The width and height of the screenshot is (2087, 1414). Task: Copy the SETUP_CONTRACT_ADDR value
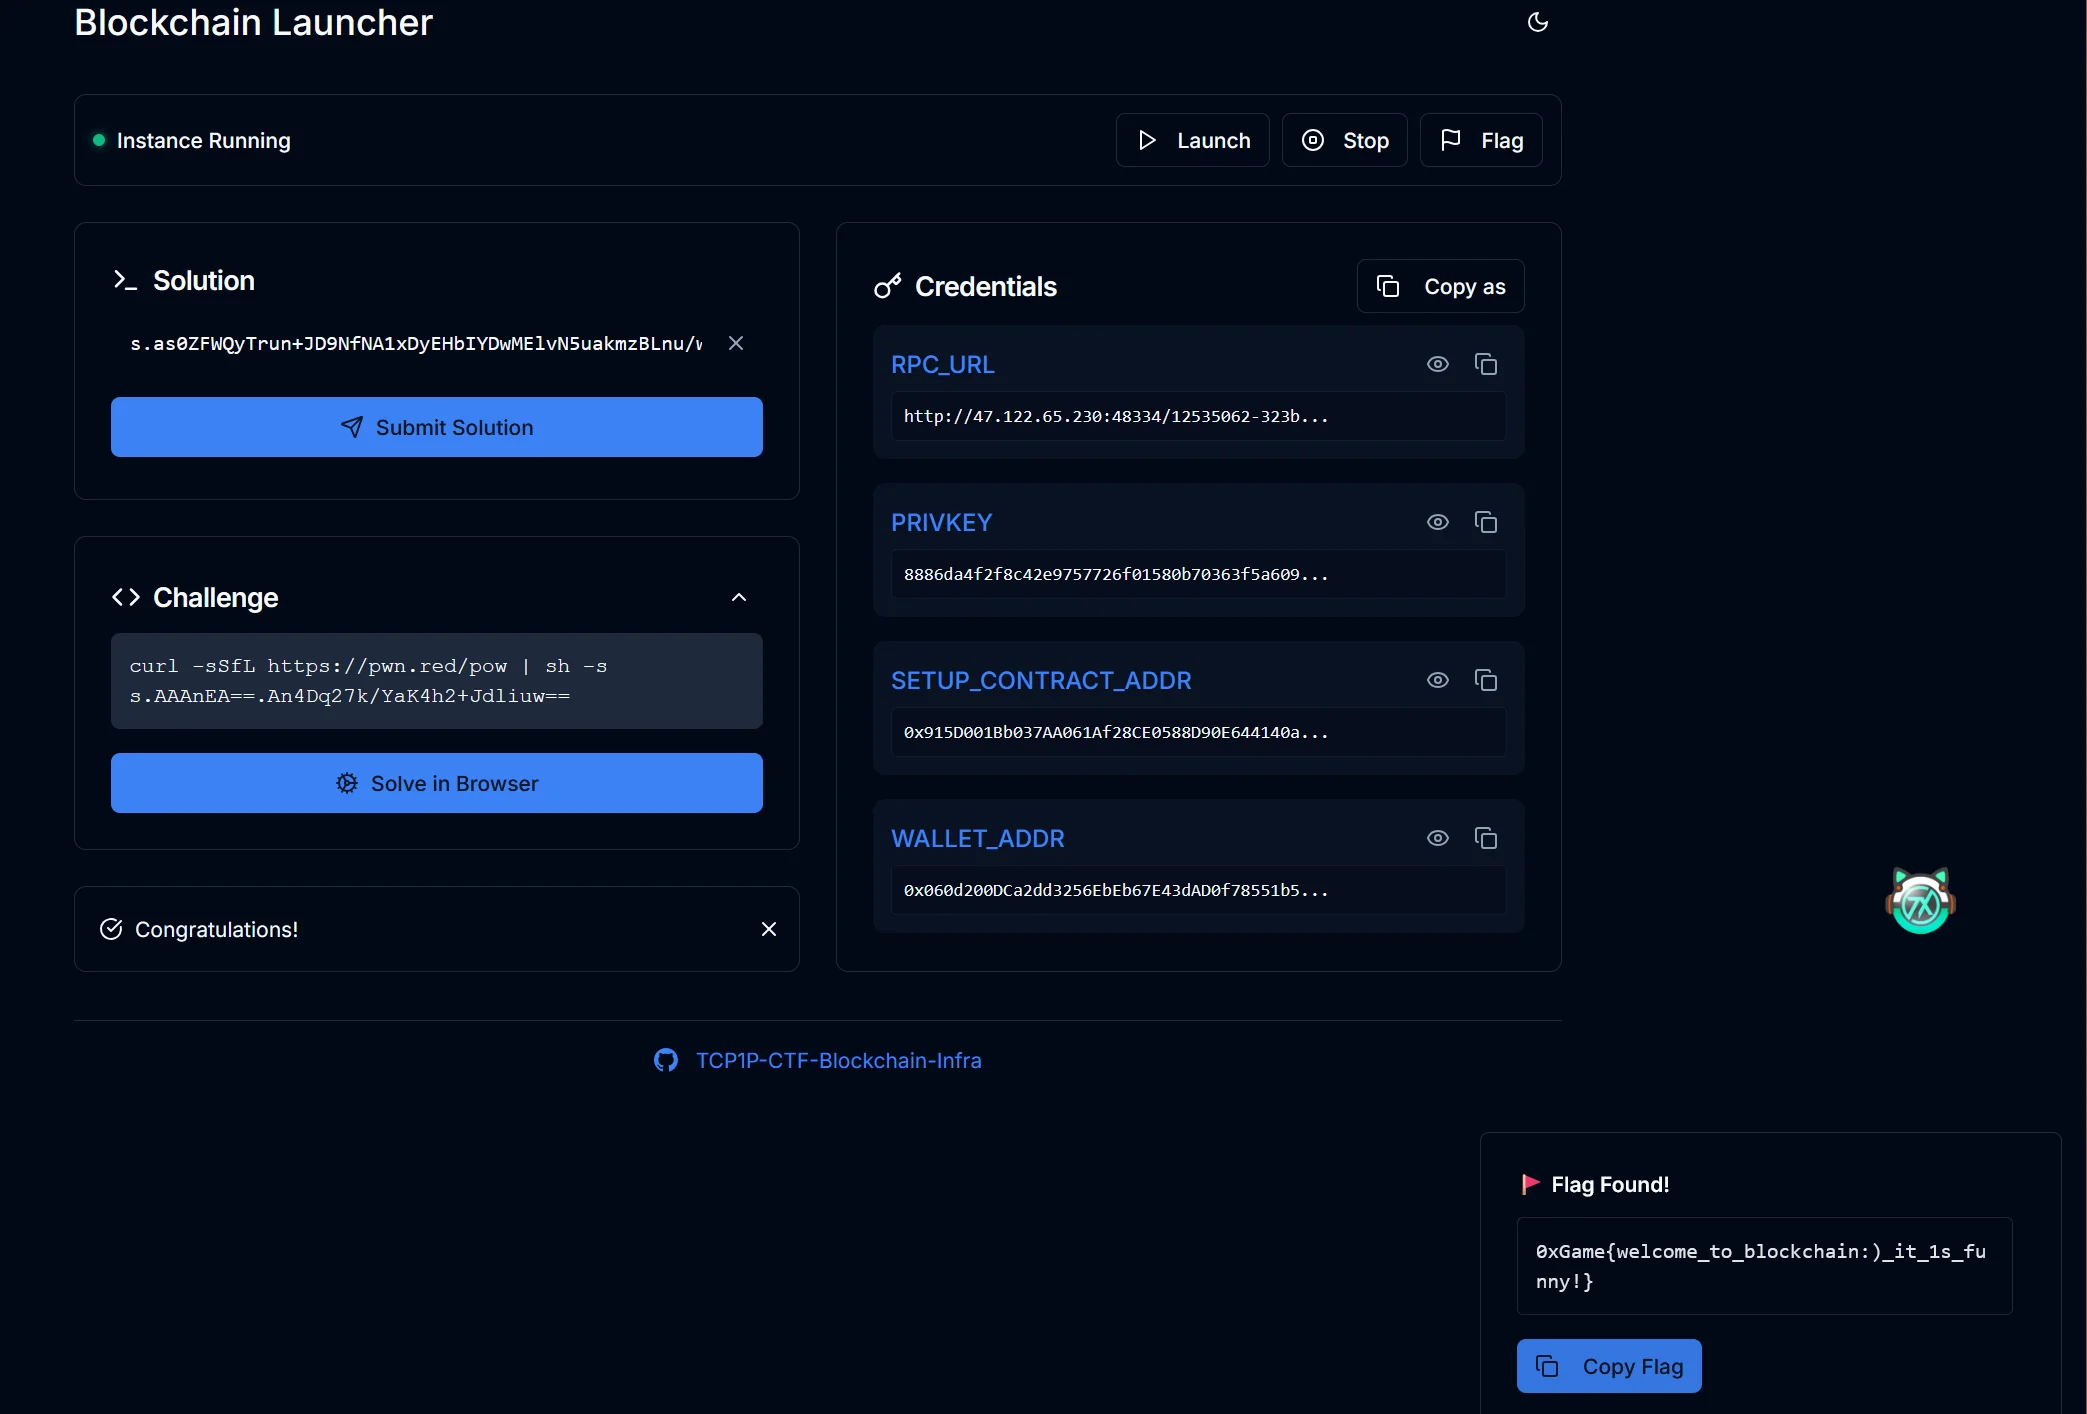pyautogui.click(x=1486, y=680)
